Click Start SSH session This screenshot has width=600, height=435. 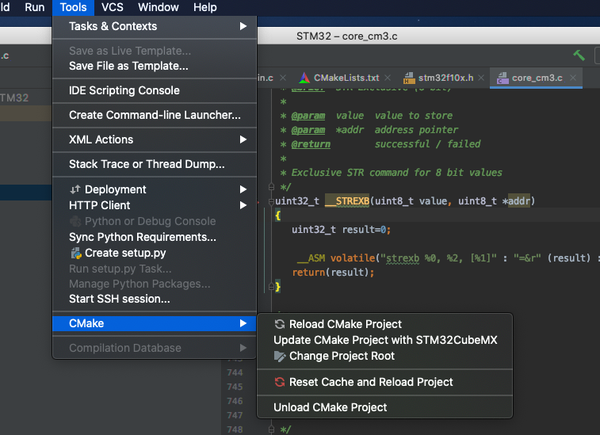(x=155, y=299)
